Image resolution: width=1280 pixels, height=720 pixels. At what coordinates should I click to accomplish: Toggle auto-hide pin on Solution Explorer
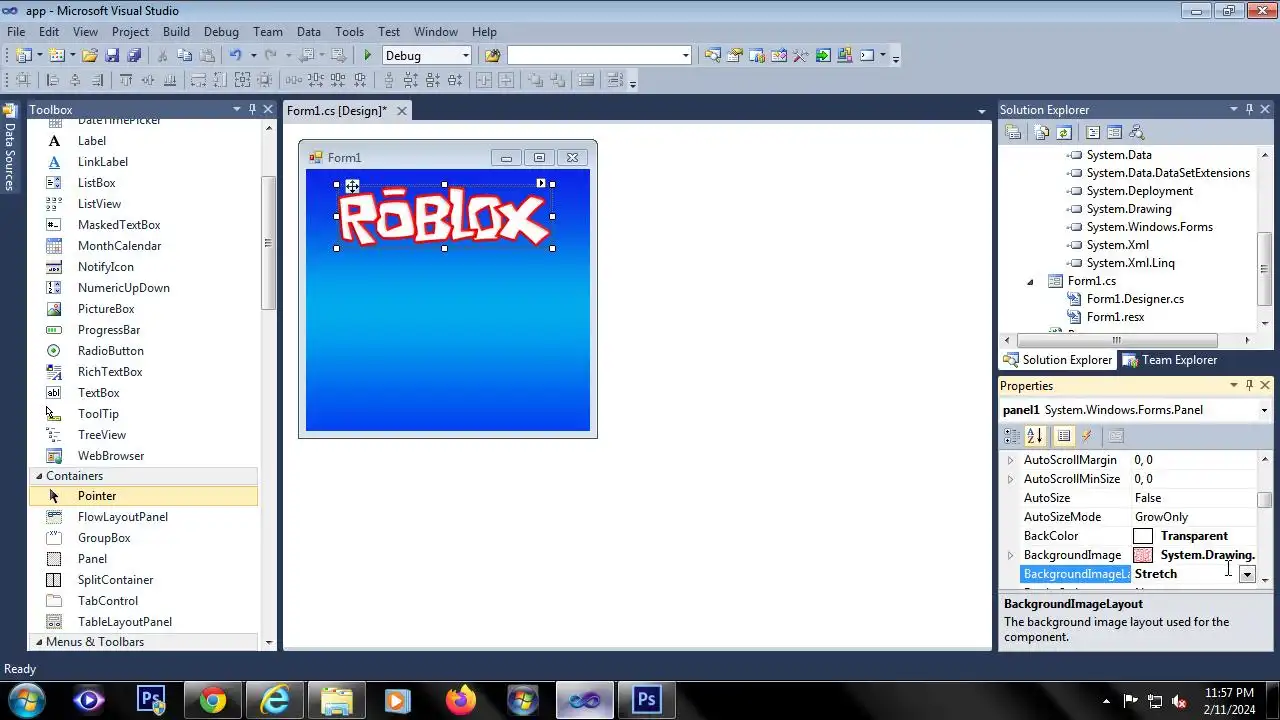(x=1249, y=109)
